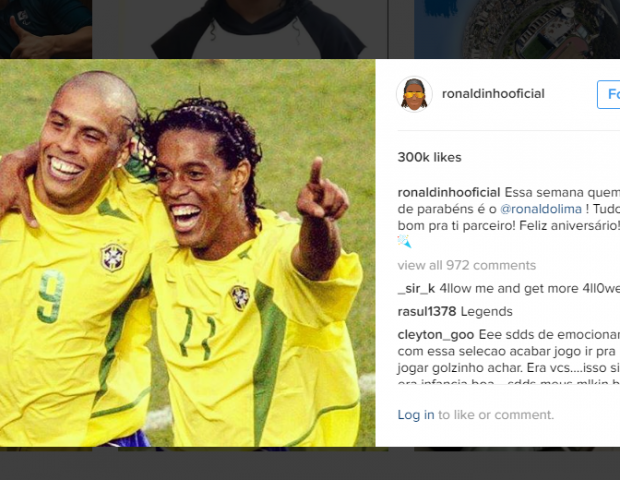This screenshot has height=480, width=620.
Task: Open the ronaldinhooficial username header link
Action: point(493,94)
